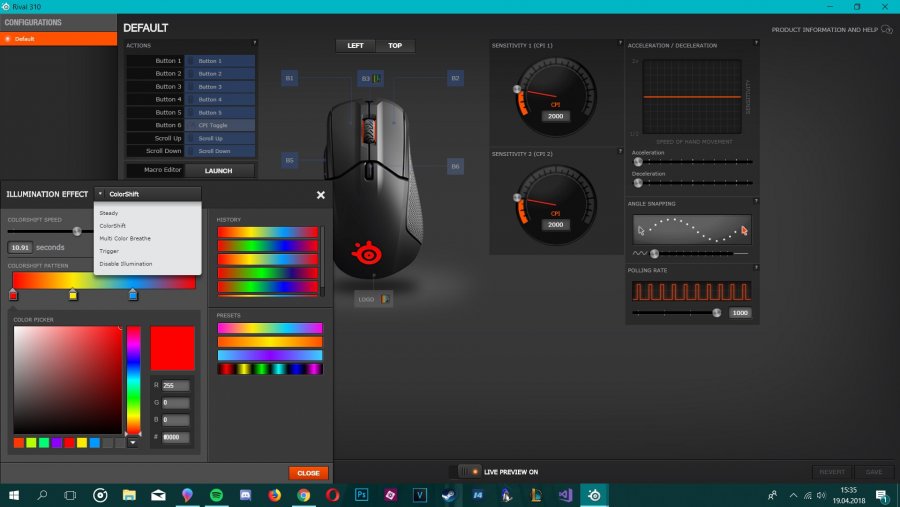Open the Button 3 action dropdown
Screen dimensions: 900x507
pyautogui.click(x=220, y=87)
